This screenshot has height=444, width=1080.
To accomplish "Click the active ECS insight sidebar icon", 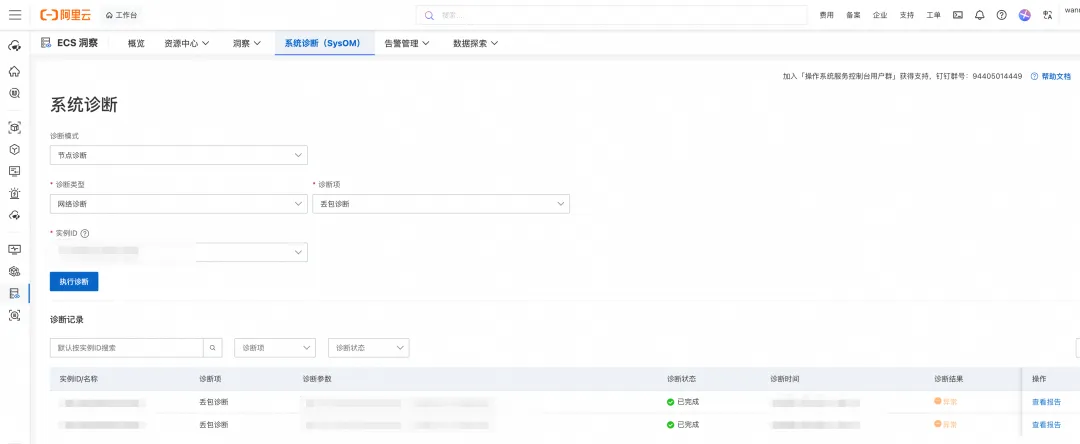I will [x=14, y=293].
